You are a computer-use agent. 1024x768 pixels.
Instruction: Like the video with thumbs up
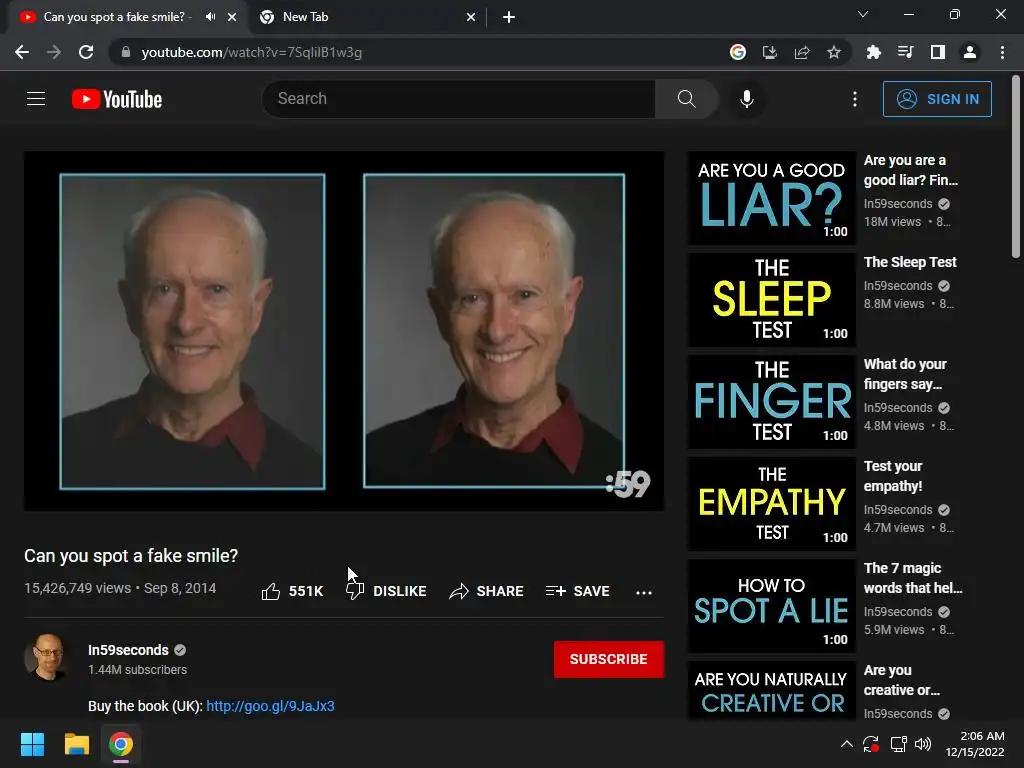click(x=293, y=591)
